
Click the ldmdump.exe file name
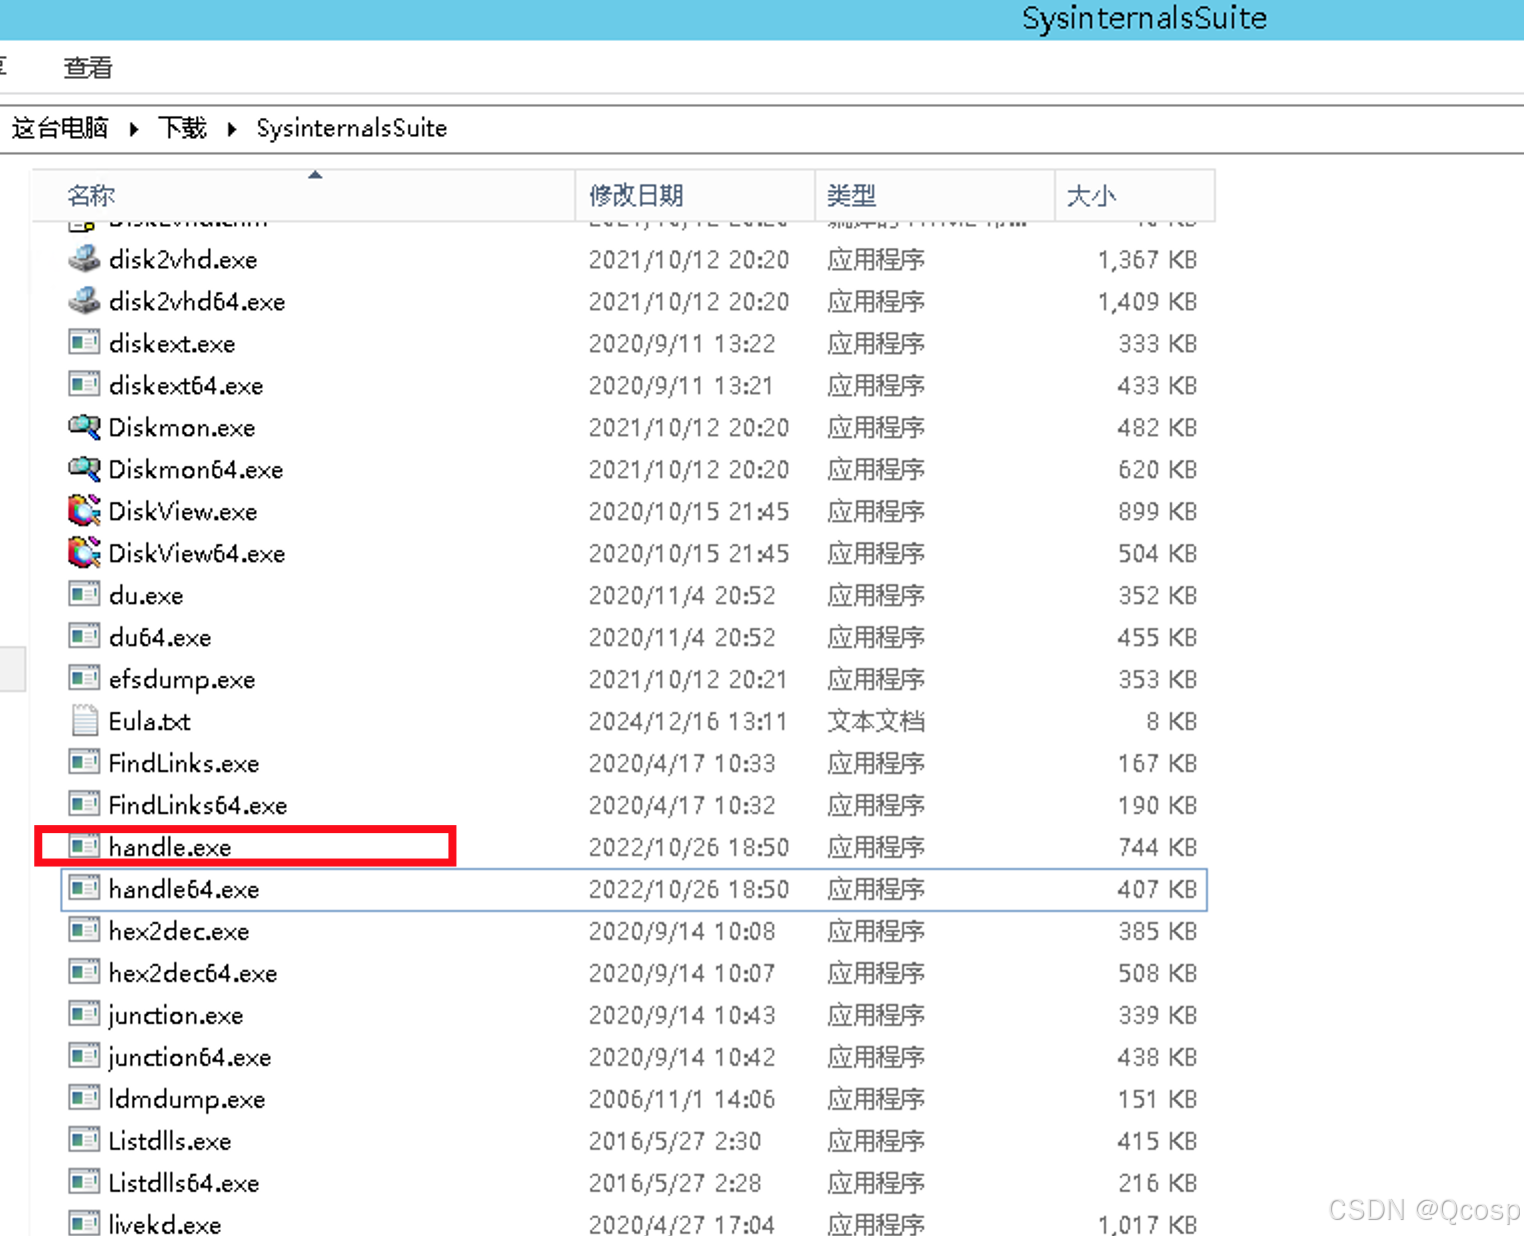click(x=187, y=1099)
